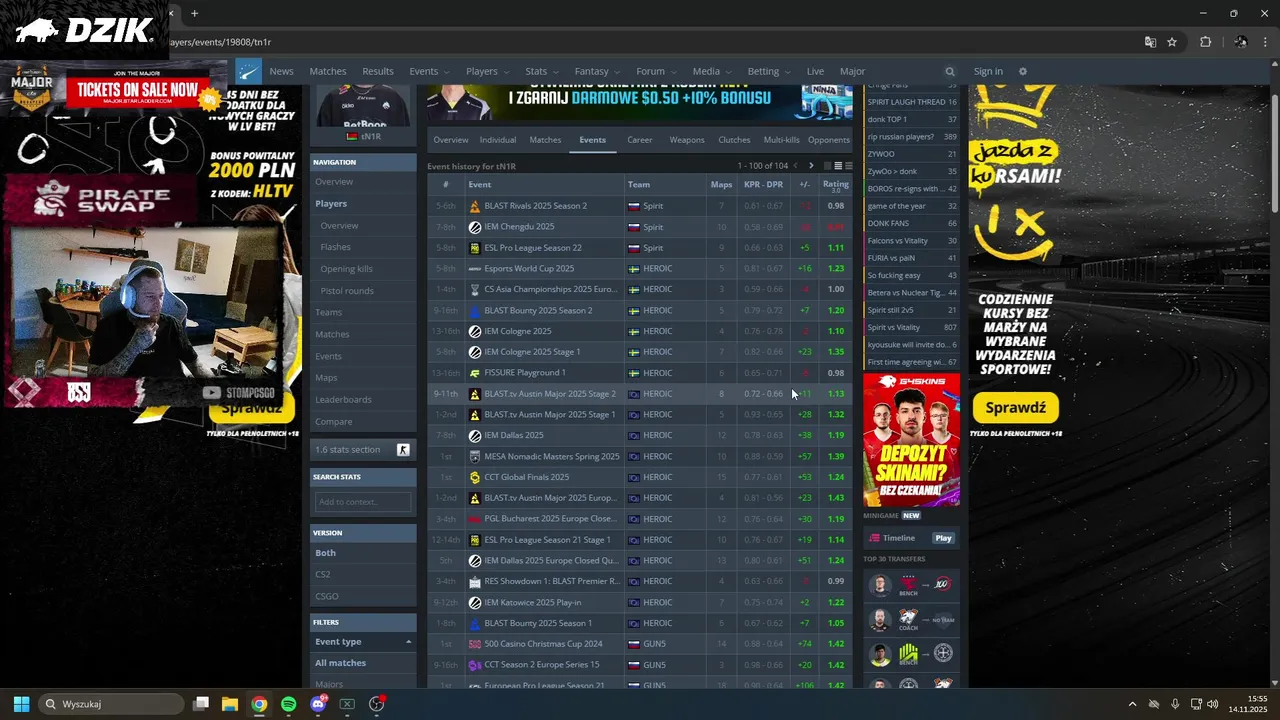Open Windows Start menu
1280x720 pixels.
pos(21,704)
